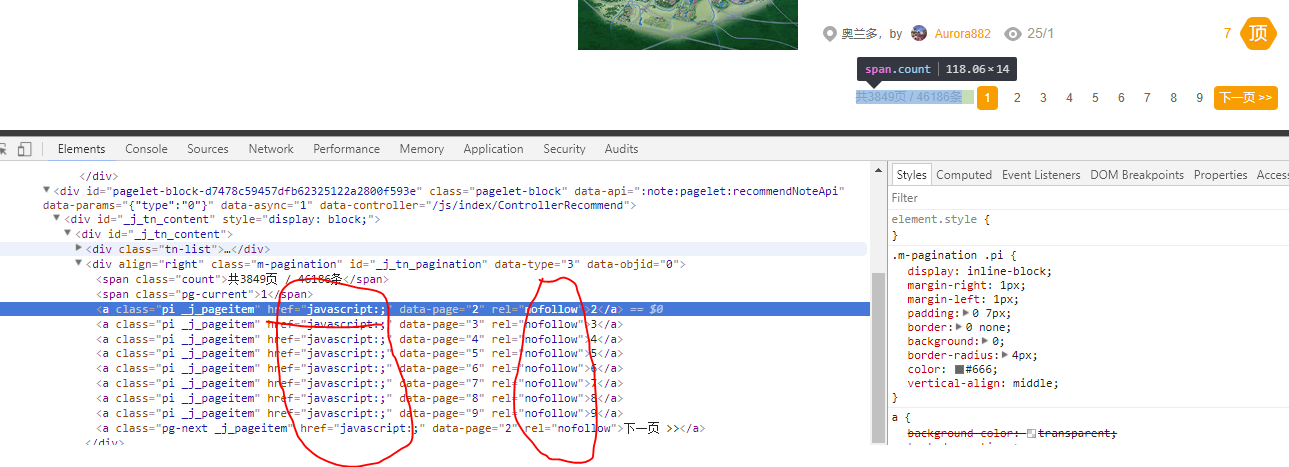The height and width of the screenshot is (467, 1289).
Task: Collapse the m-pagination div node
Action: click(x=80, y=264)
